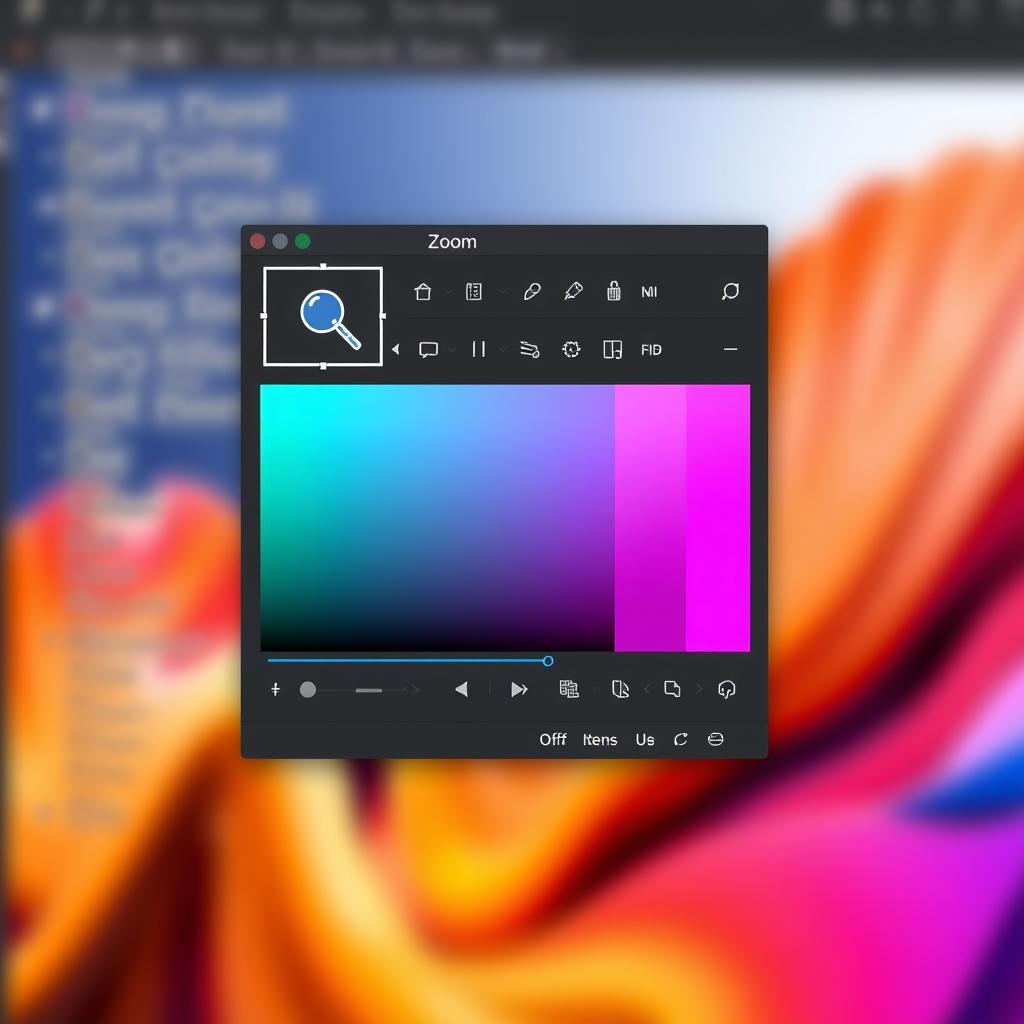
Task: Click the Us option in the footer
Action: click(x=645, y=739)
